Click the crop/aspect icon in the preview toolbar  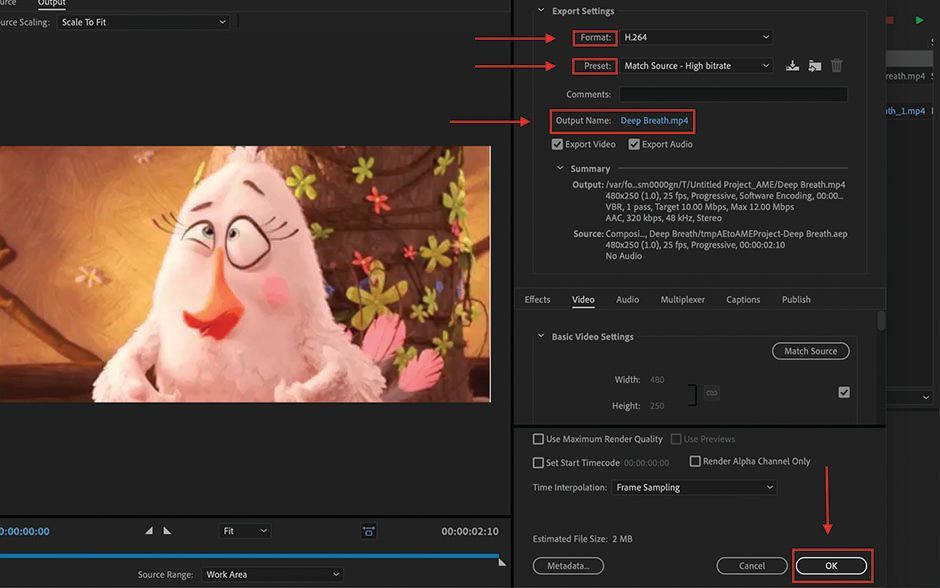(370, 530)
